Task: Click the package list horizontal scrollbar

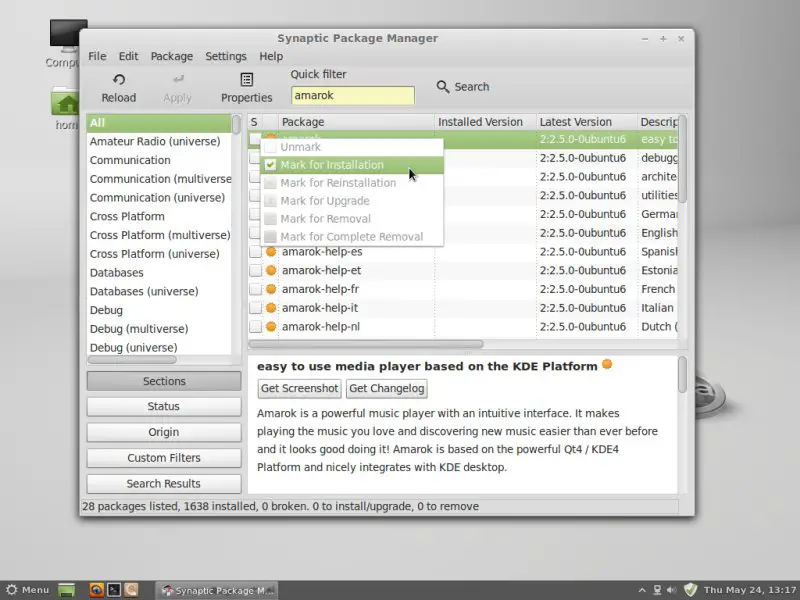Action: [366, 344]
